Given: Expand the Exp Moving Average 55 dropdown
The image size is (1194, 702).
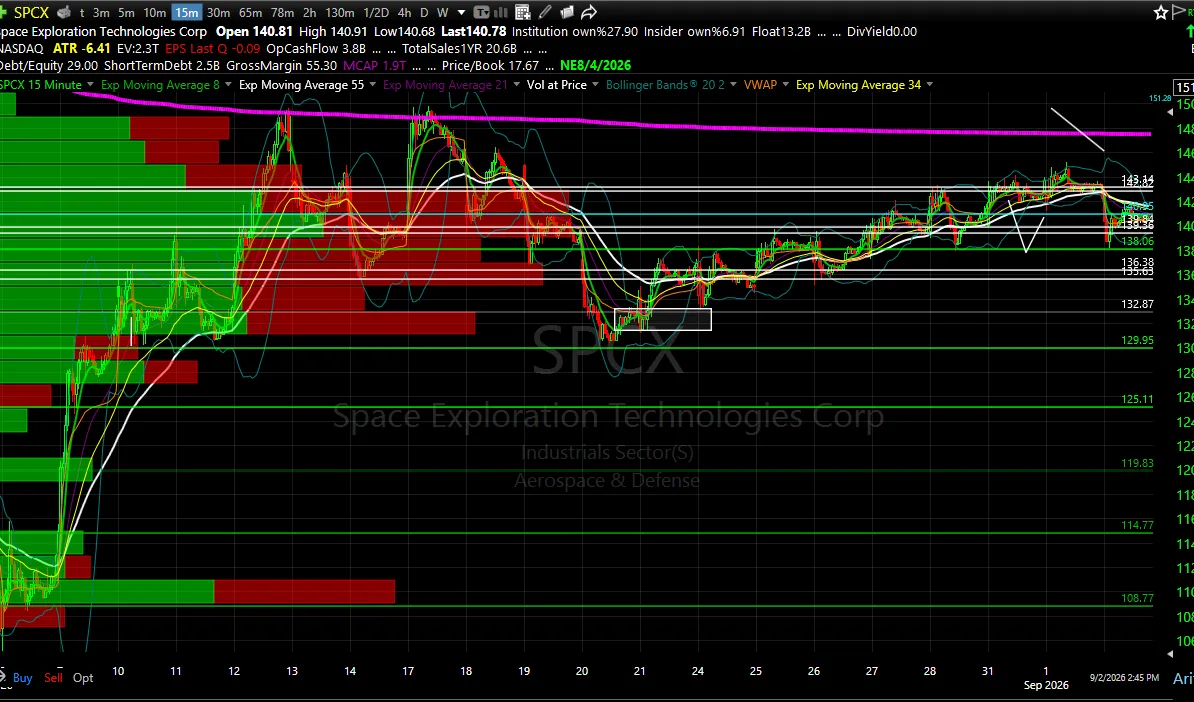Looking at the screenshot, I should click(x=372, y=85).
